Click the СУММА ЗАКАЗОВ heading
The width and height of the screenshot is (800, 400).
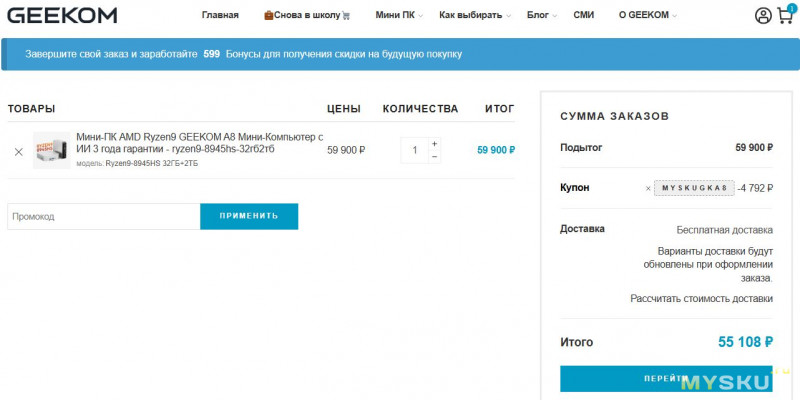point(614,116)
